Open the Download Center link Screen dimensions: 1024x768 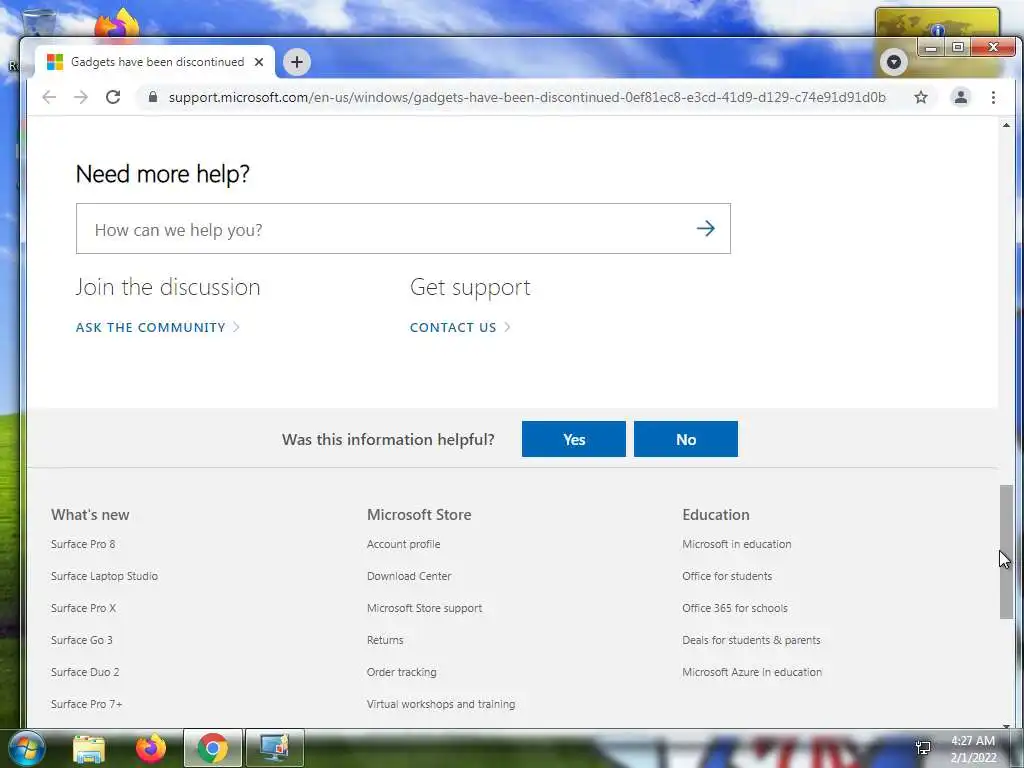(409, 576)
